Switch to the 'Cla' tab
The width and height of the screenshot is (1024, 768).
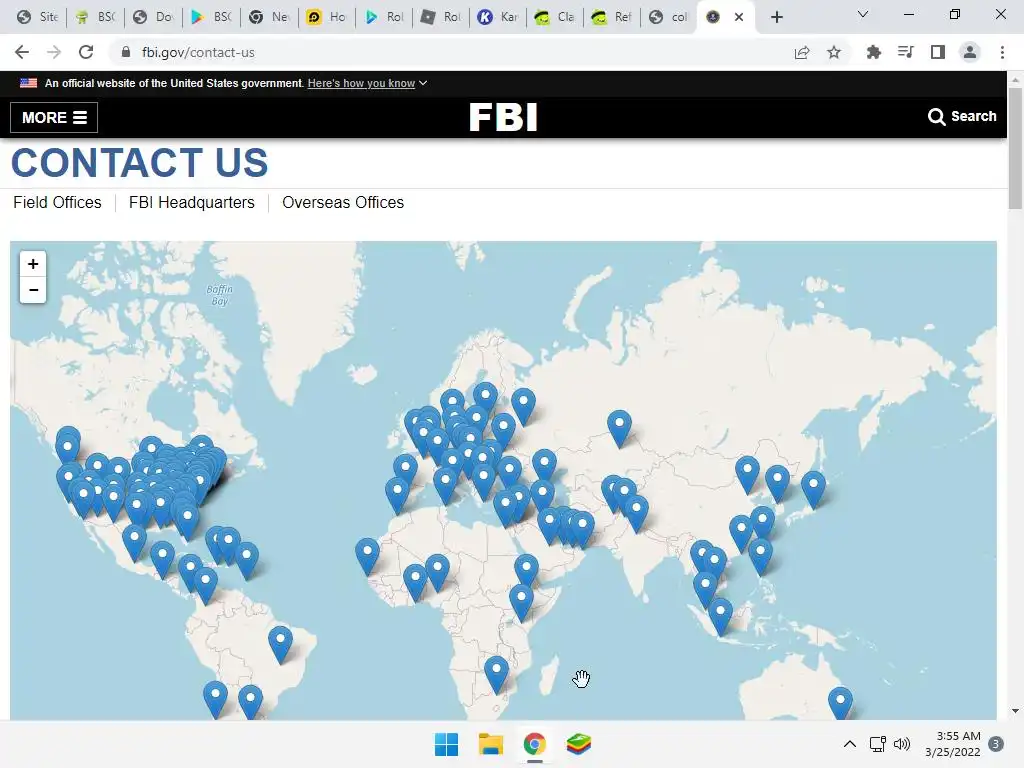click(555, 17)
